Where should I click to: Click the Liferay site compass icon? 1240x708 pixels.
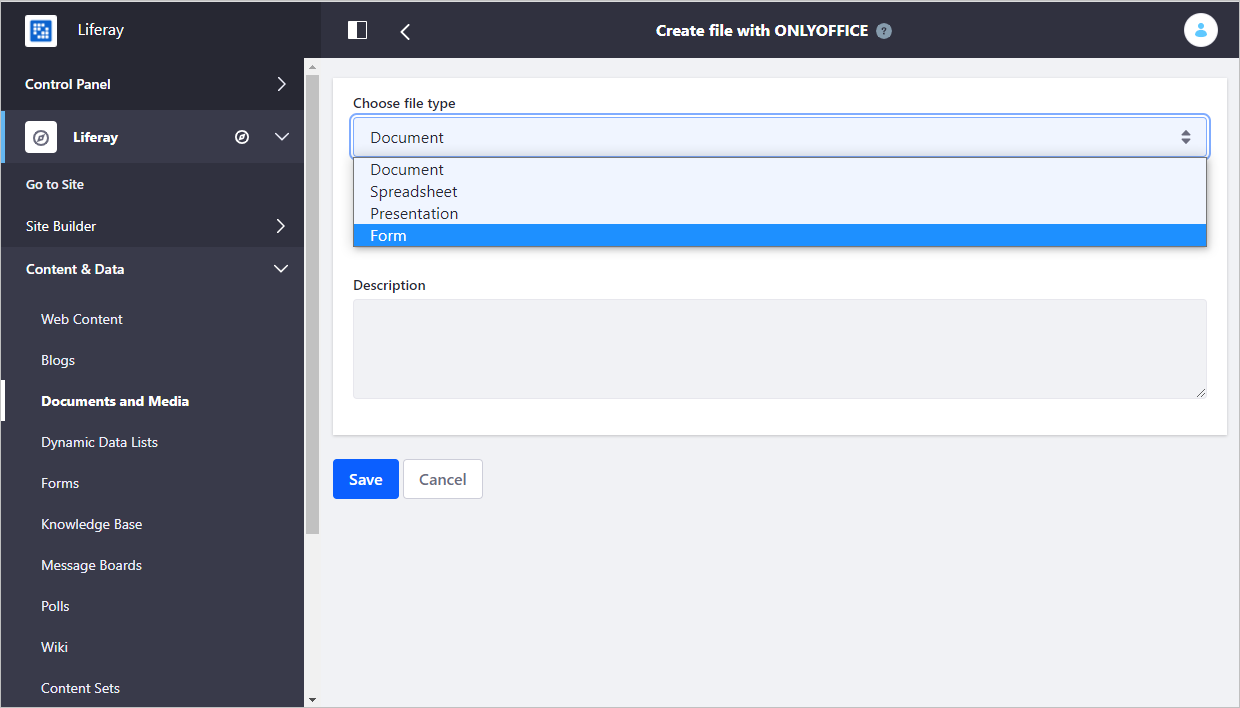click(x=41, y=137)
